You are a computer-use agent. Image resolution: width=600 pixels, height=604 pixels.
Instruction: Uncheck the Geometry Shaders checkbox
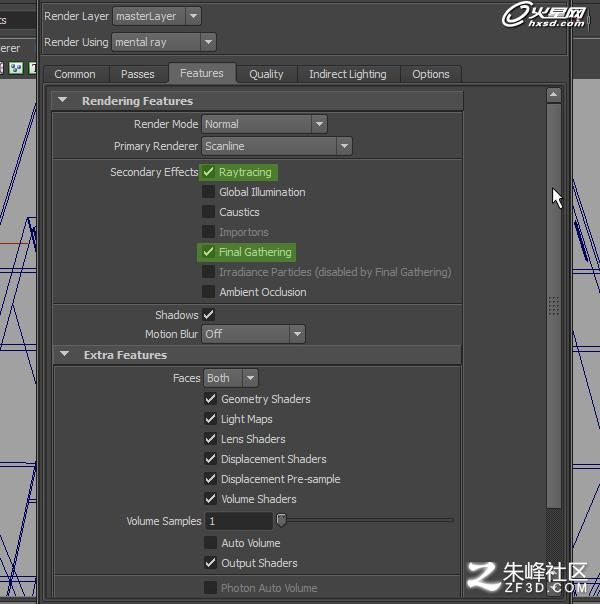click(210, 399)
